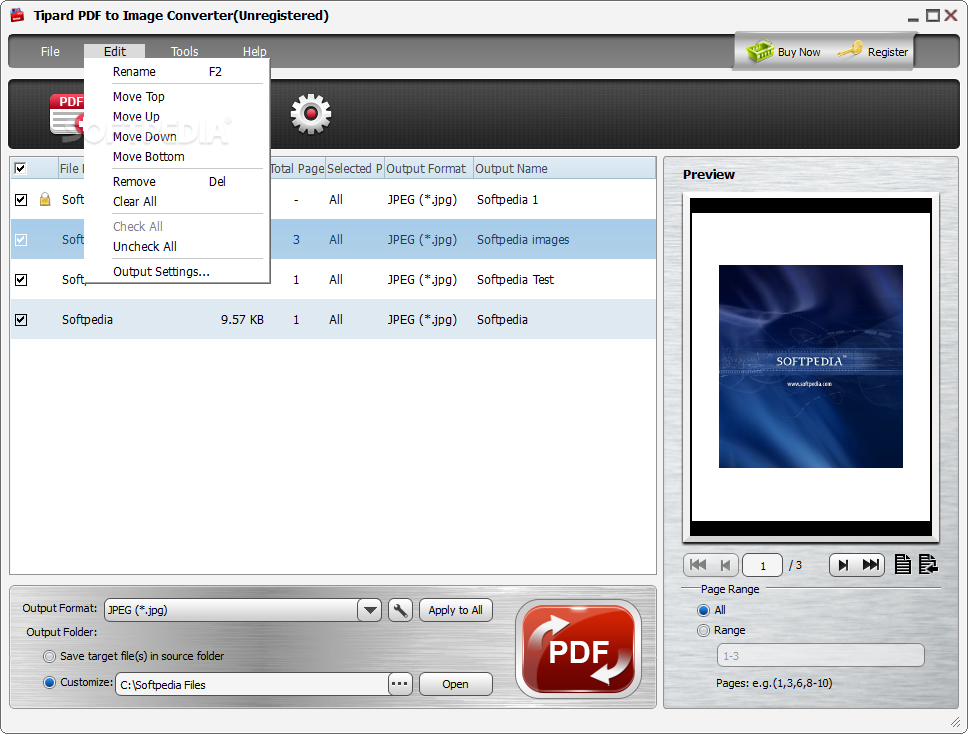Viewport: 968px width, 734px height.
Task: Click the Output Name column header
Action: coord(564,169)
